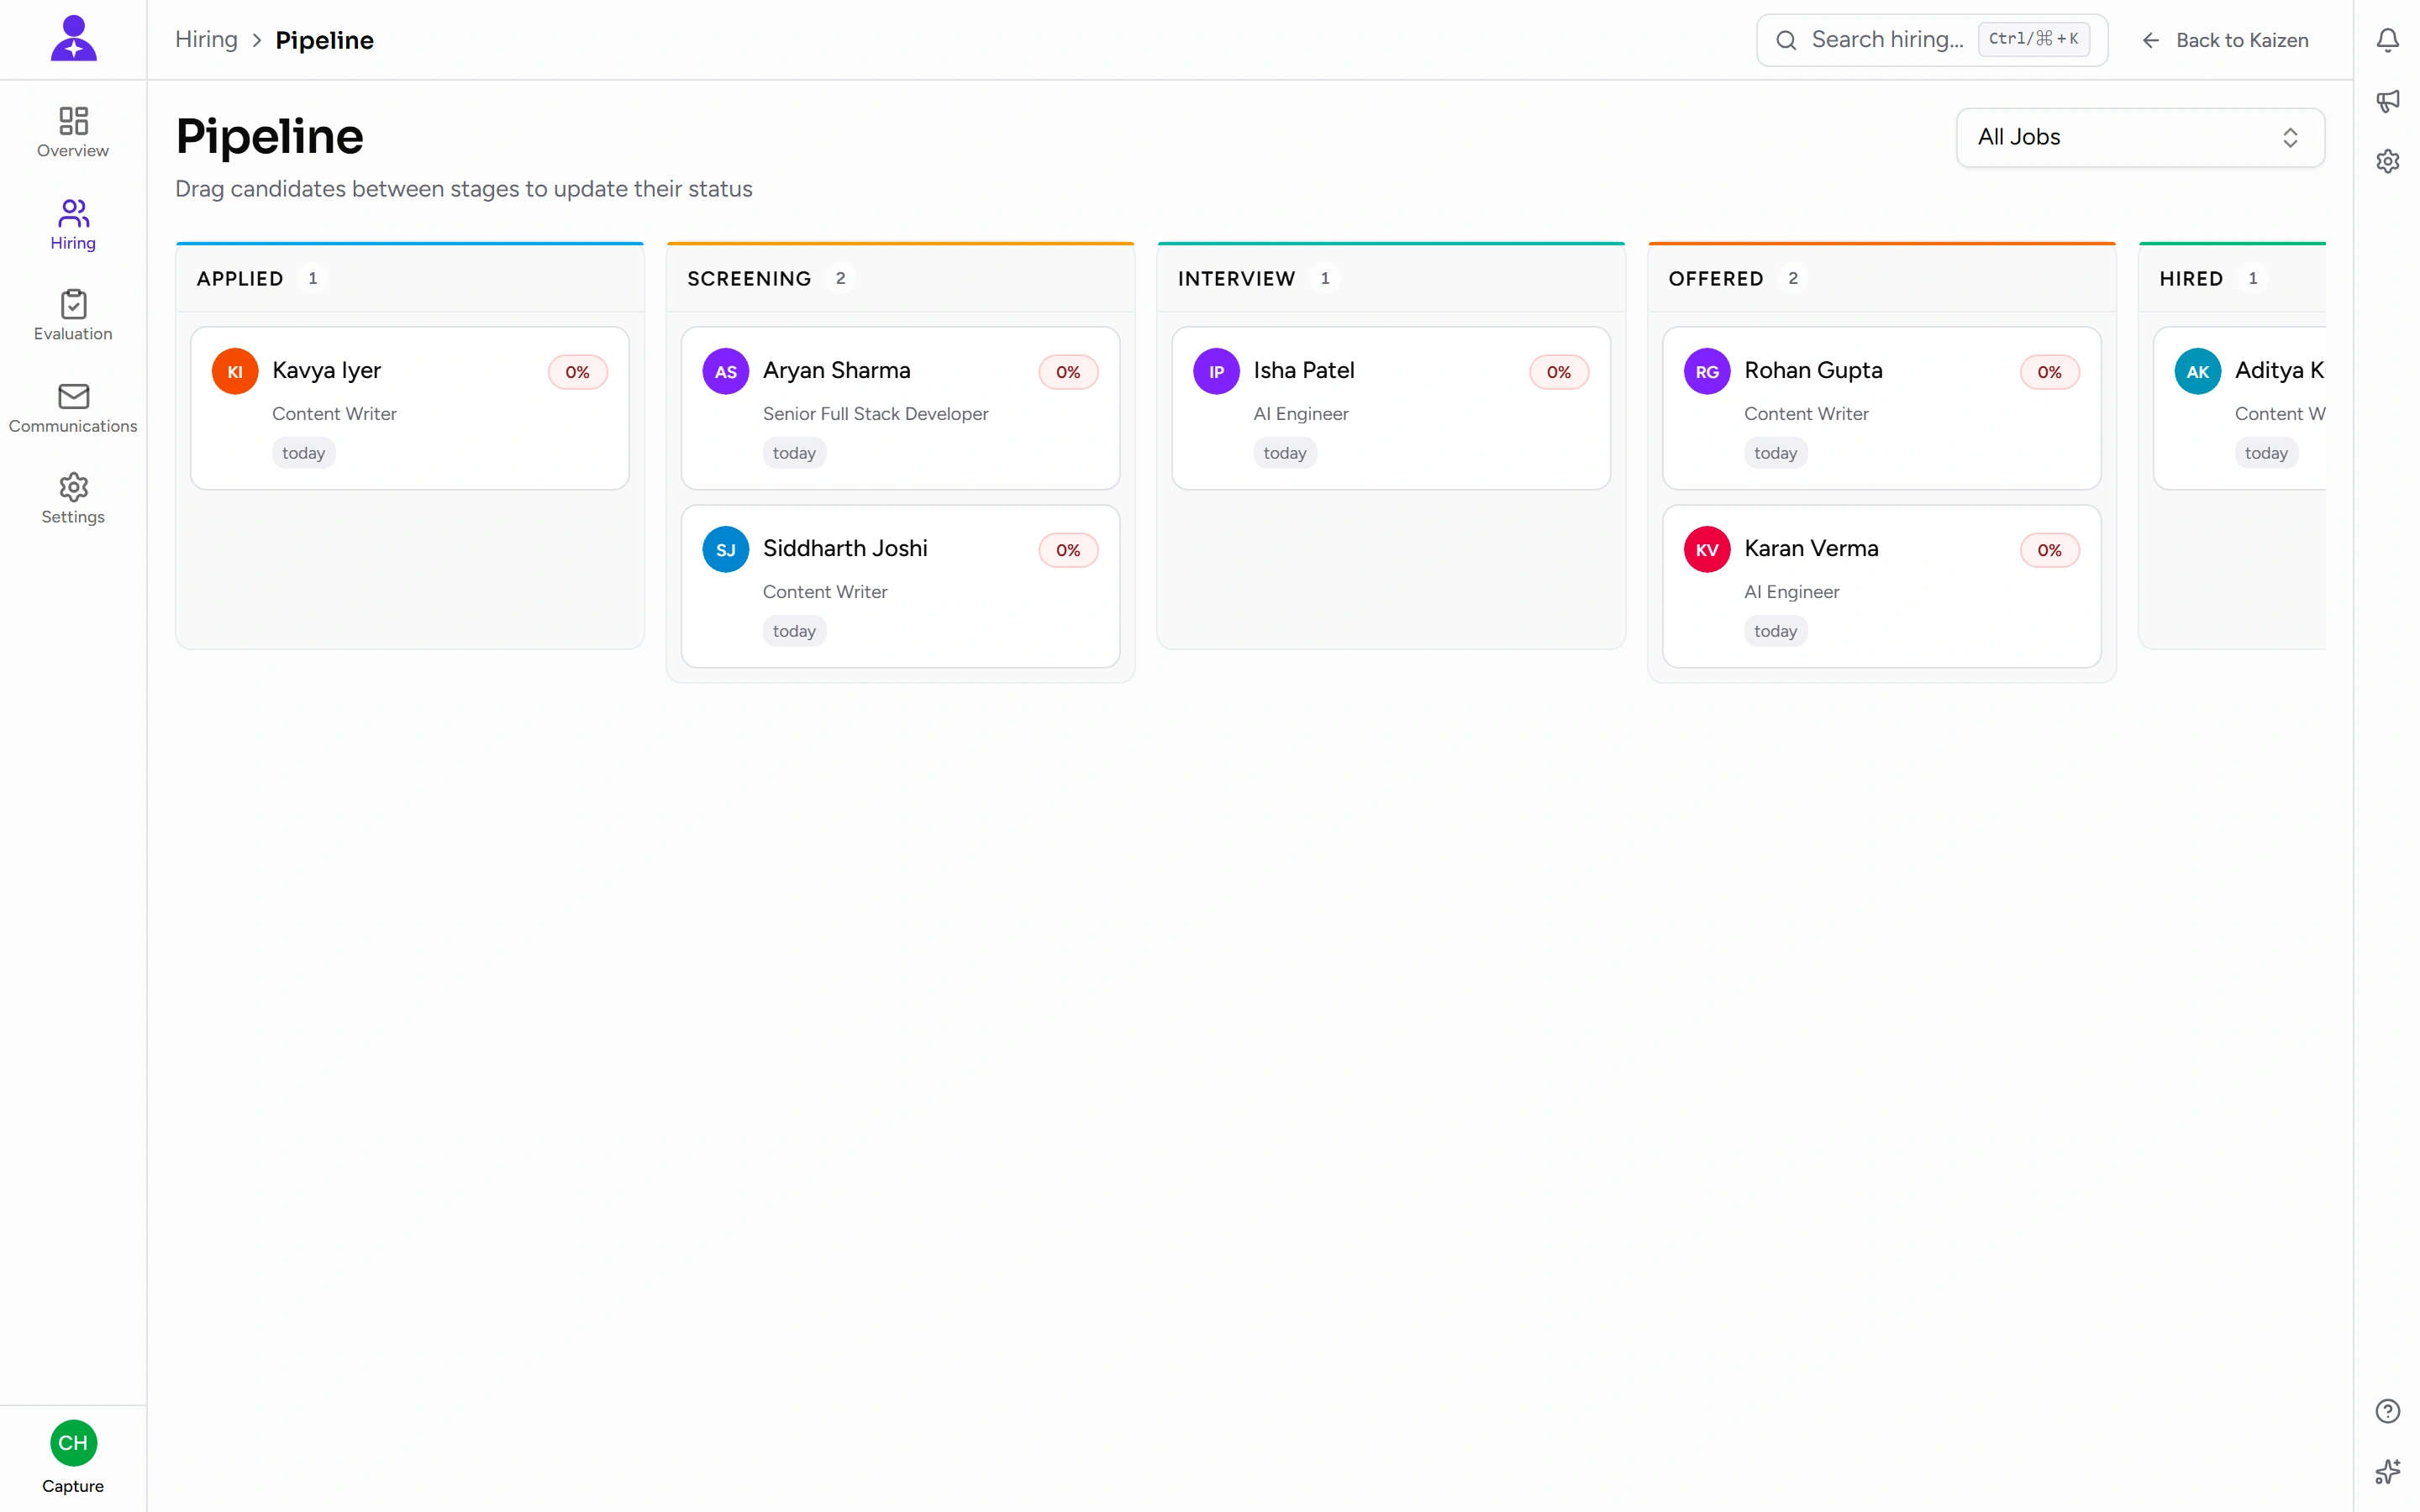Click Kavya Iyer's 0% score badge
2420x1512 pixels.
577,372
